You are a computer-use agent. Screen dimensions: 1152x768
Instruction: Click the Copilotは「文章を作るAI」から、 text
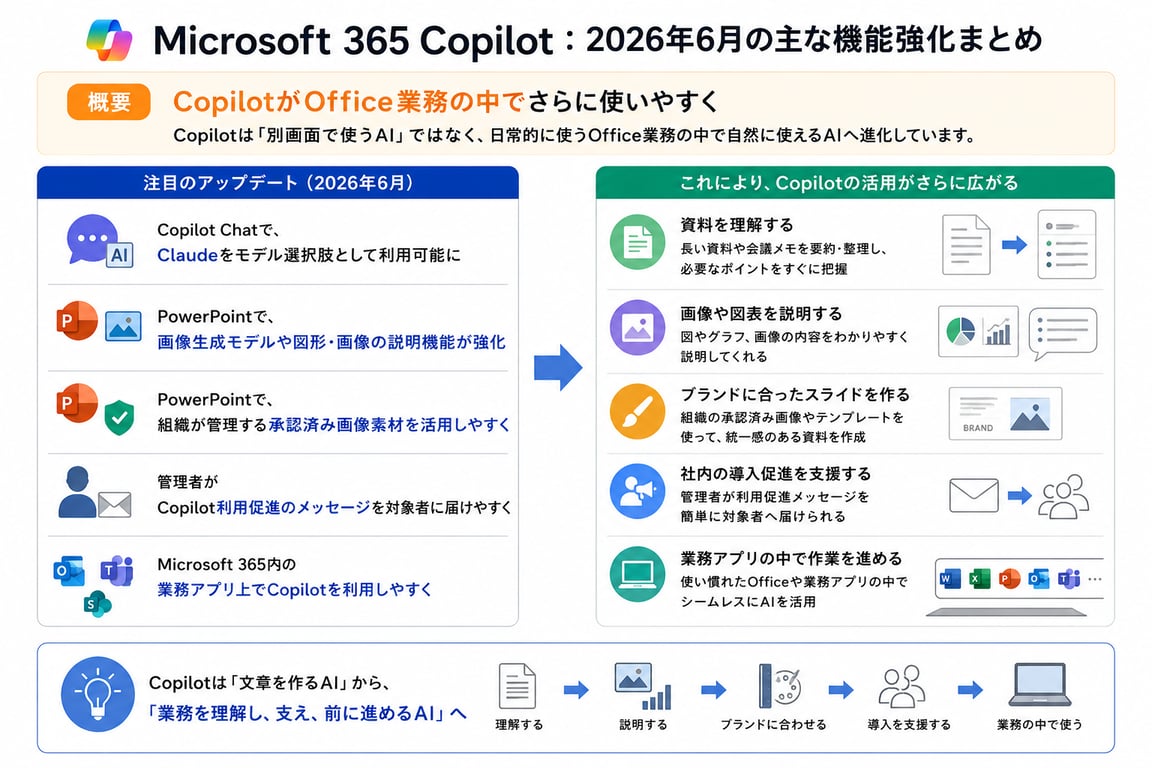coord(269,683)
